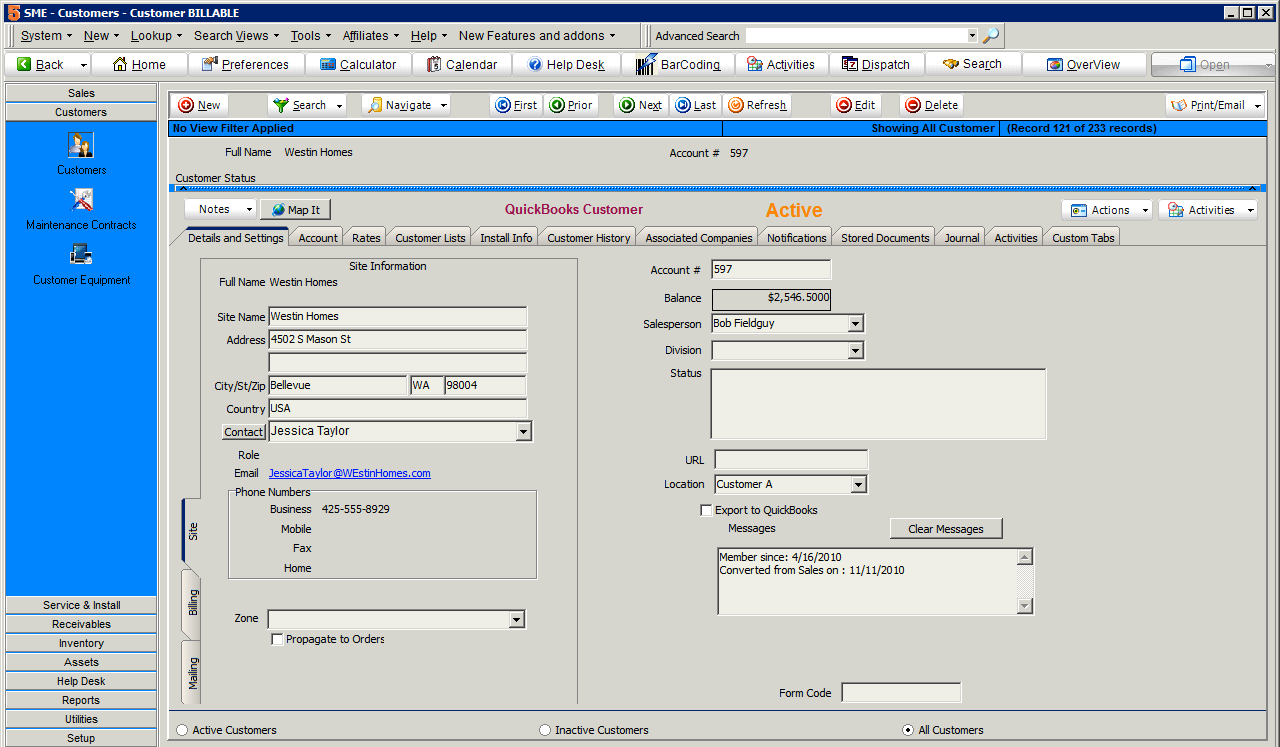Launch the Calculator
1280x747 pixels.
[358, 64]
